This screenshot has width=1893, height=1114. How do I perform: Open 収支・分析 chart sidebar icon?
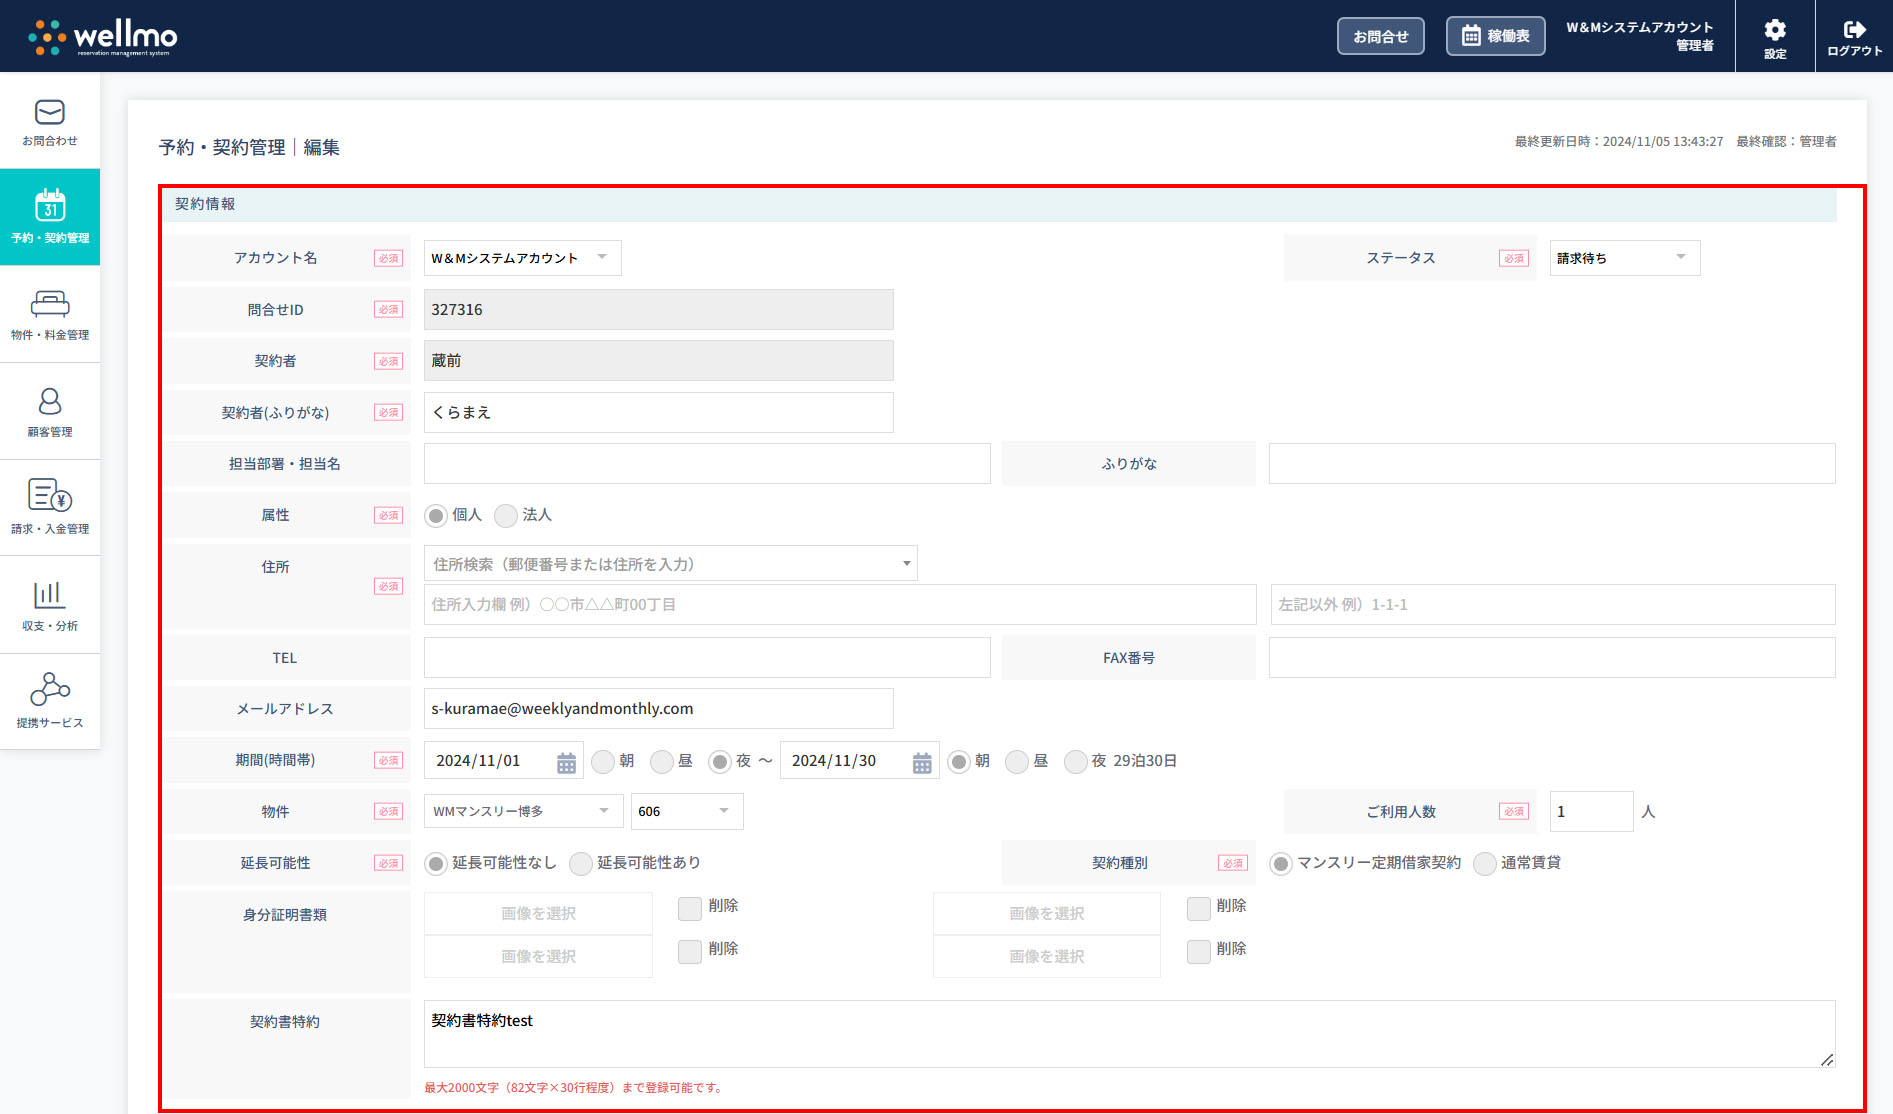point(50,595)
